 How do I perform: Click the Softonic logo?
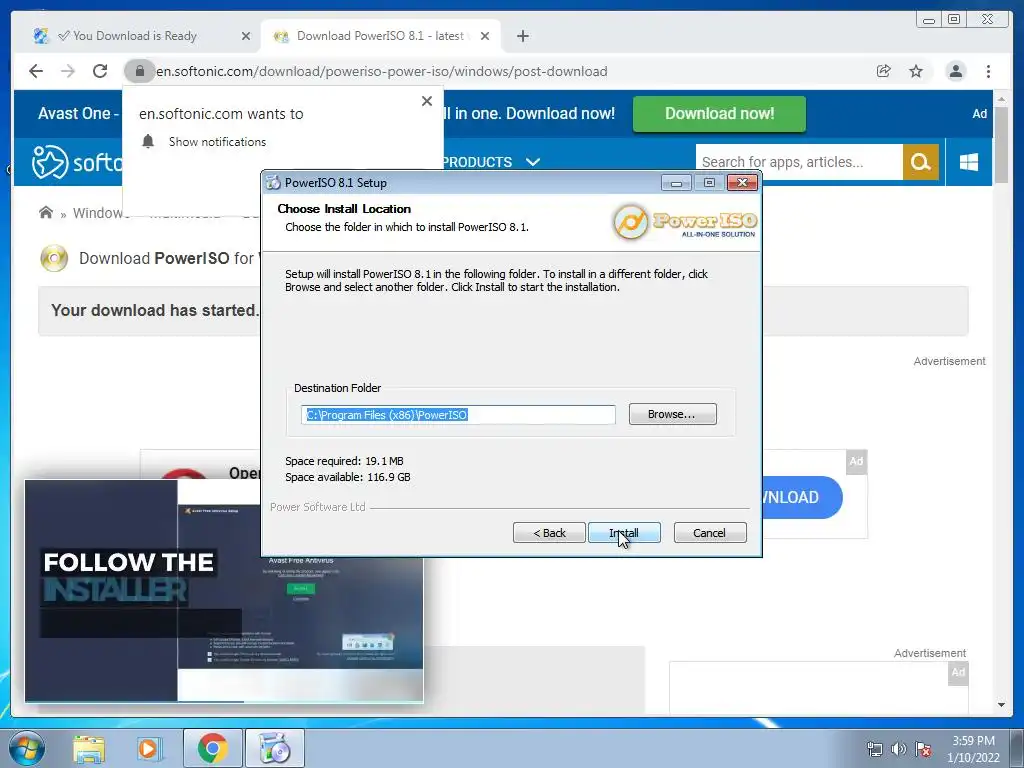click(x=77, y=161)
